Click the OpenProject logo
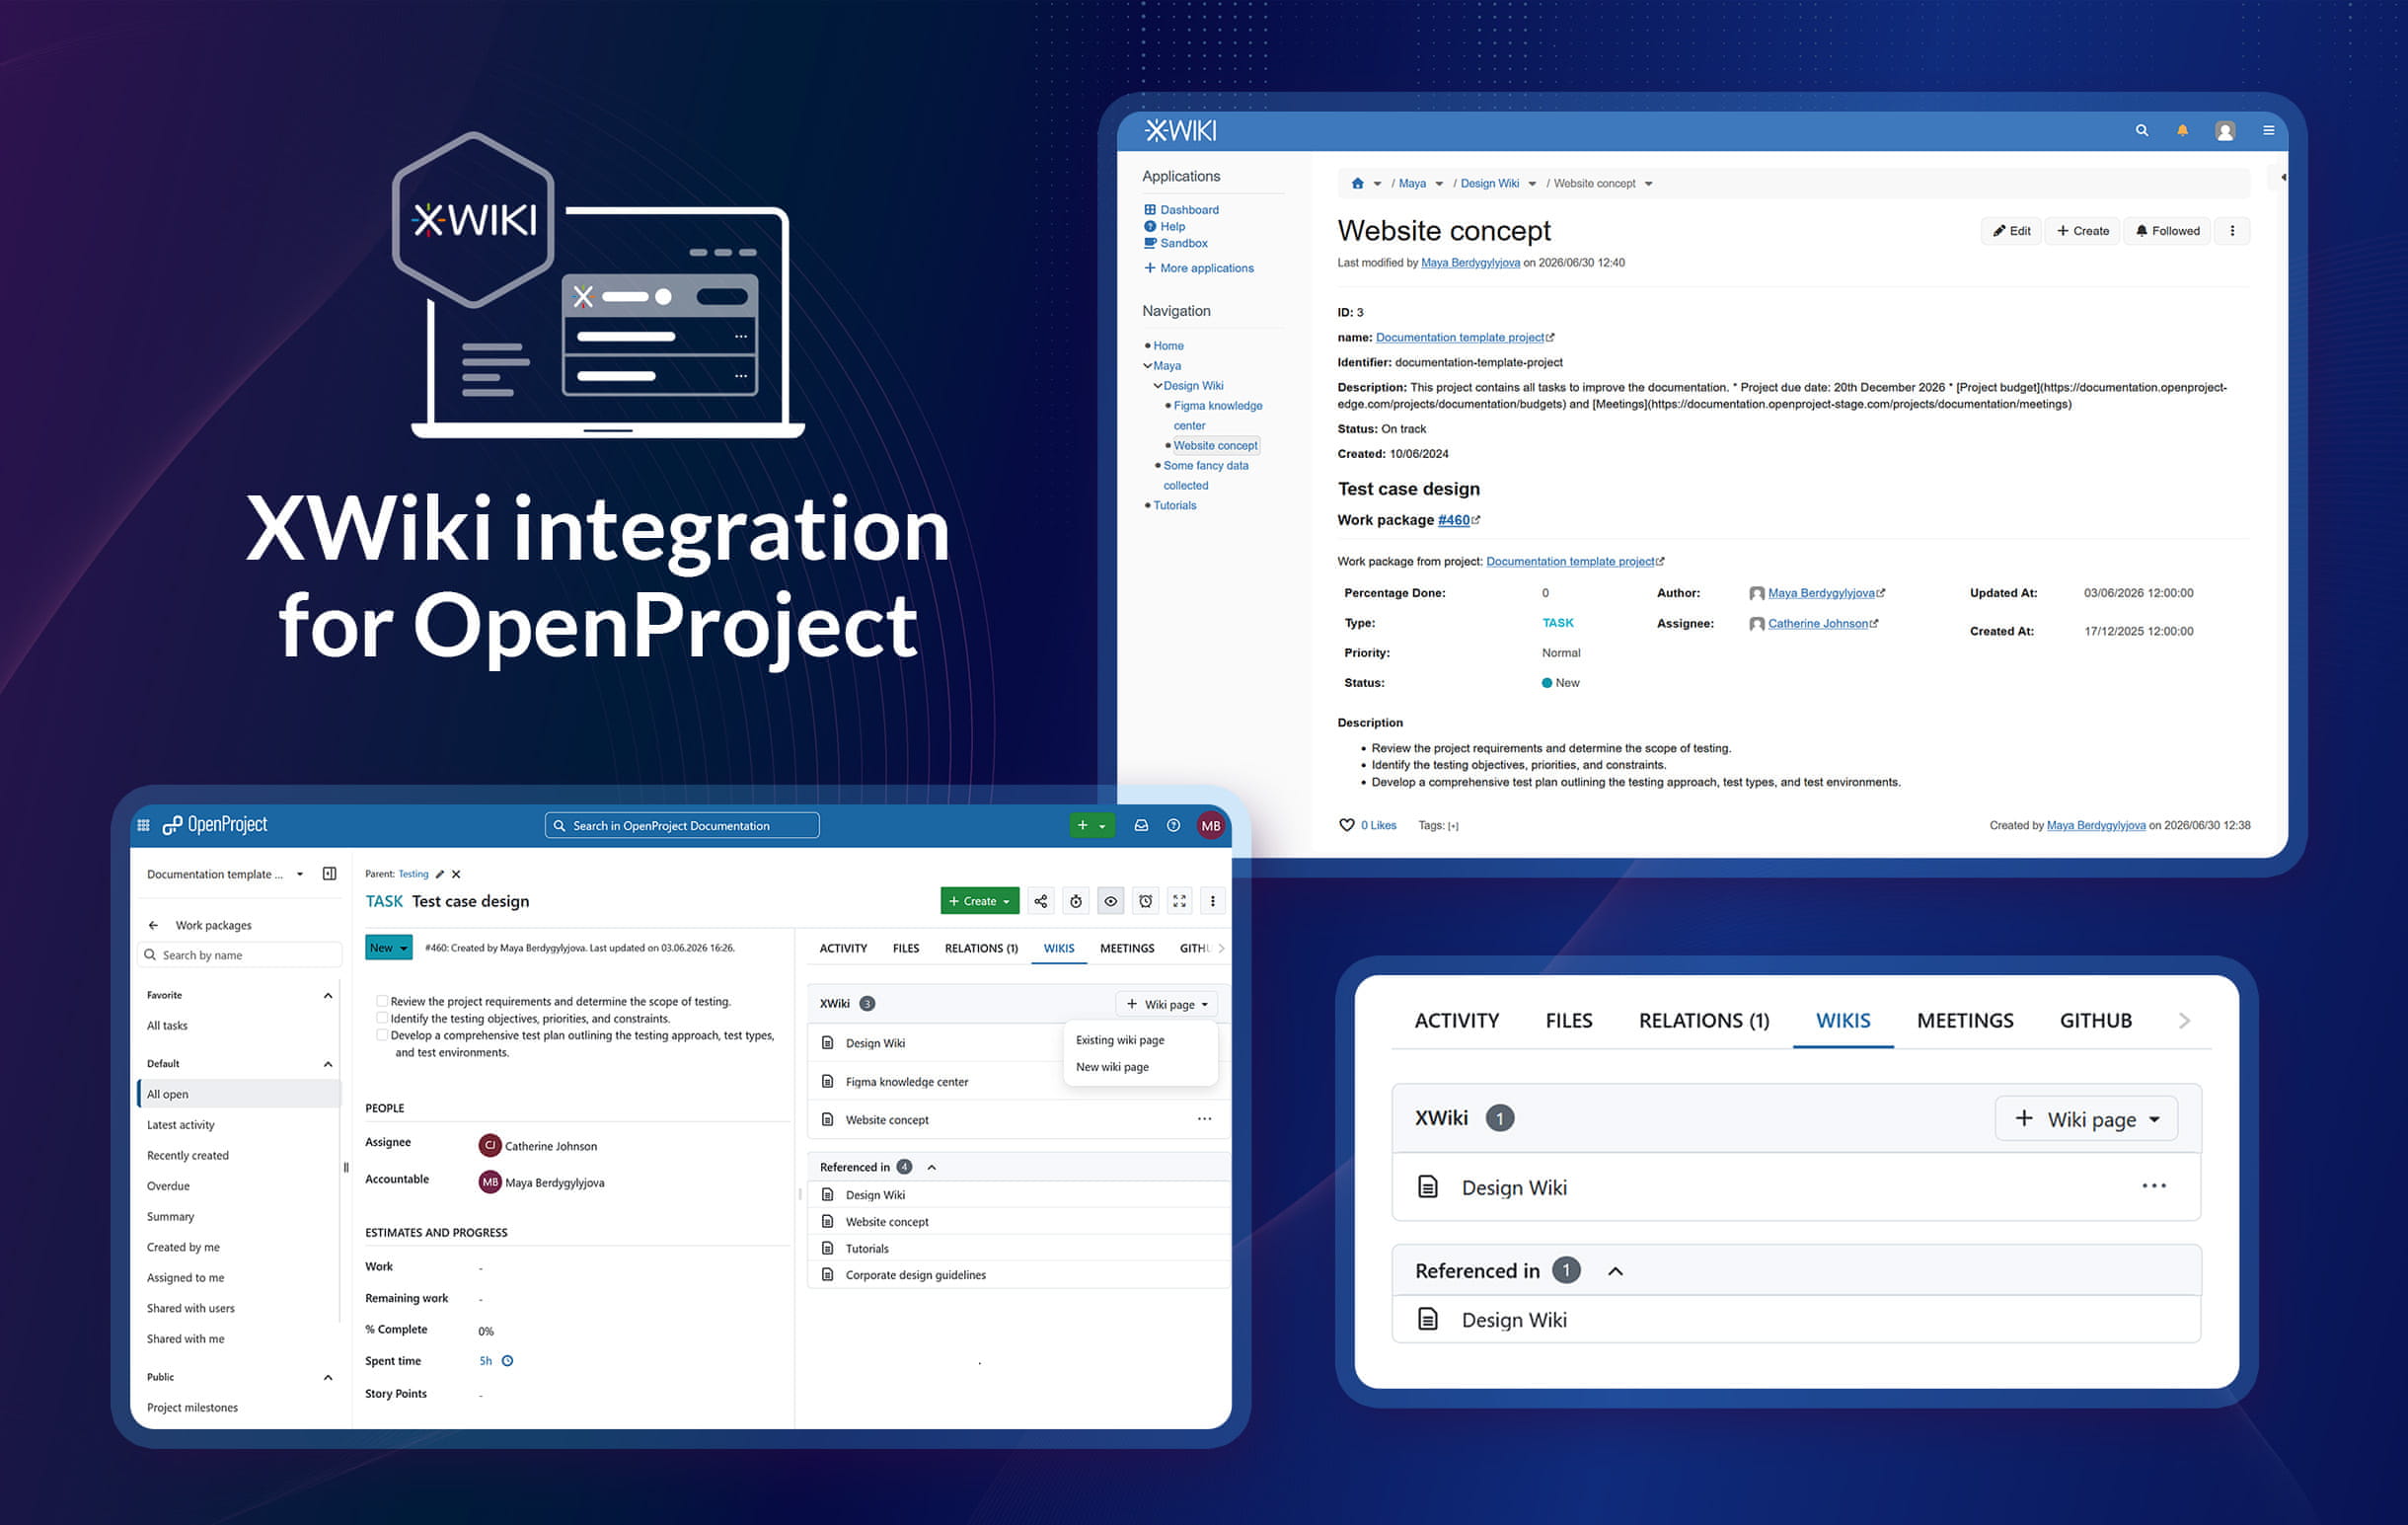This screenshot has height=1525, width=2408. coord(215,825)
